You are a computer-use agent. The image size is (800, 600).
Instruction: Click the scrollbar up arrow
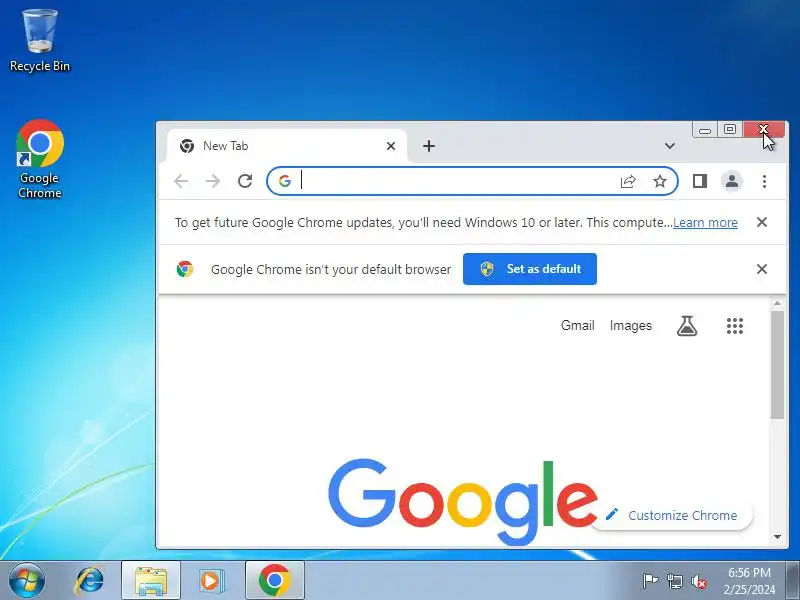point(777,303)
